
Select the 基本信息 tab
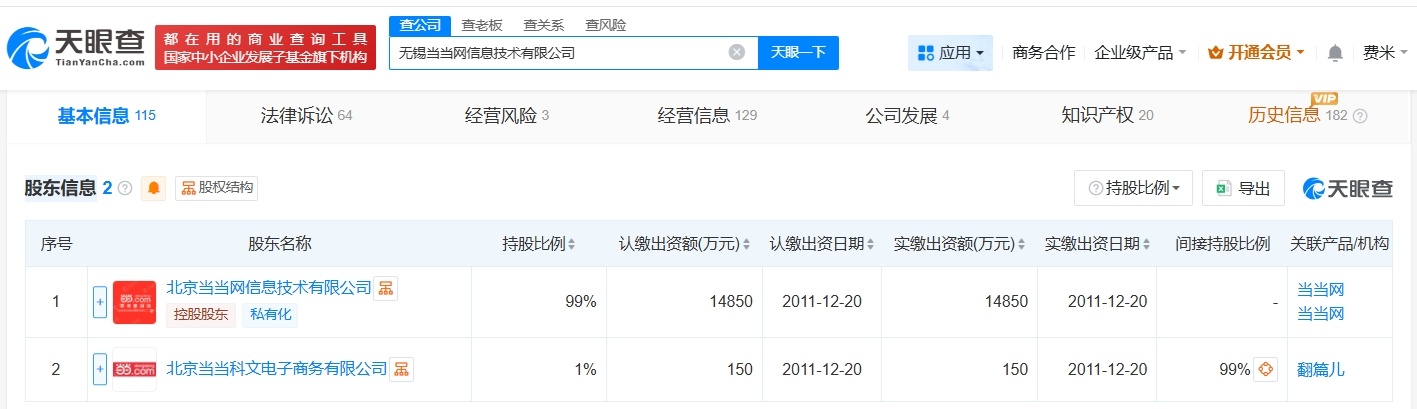click(106, 116)
